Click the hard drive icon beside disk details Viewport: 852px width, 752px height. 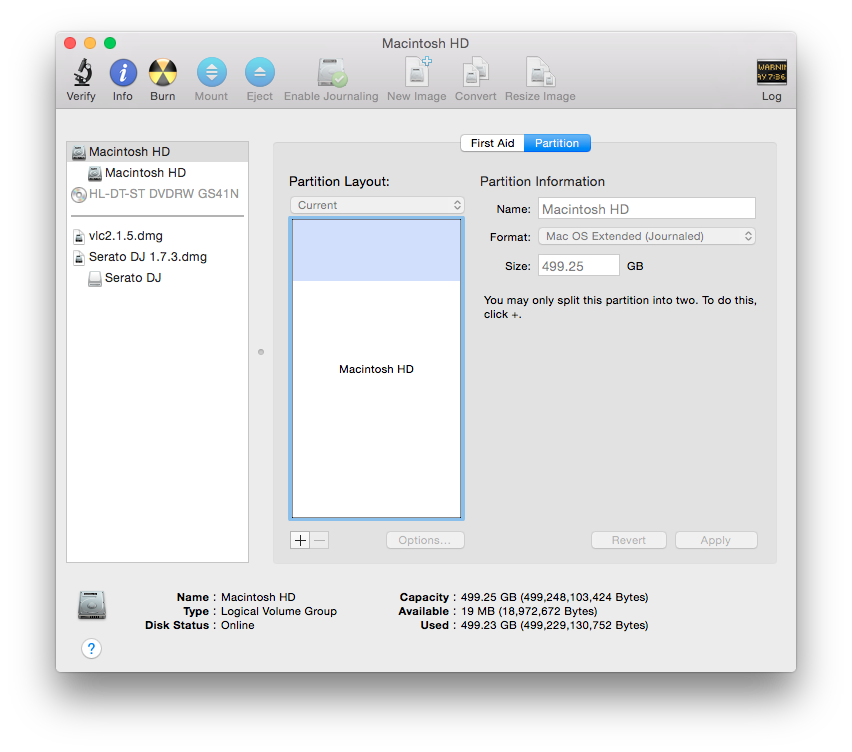tap(92, 605)
